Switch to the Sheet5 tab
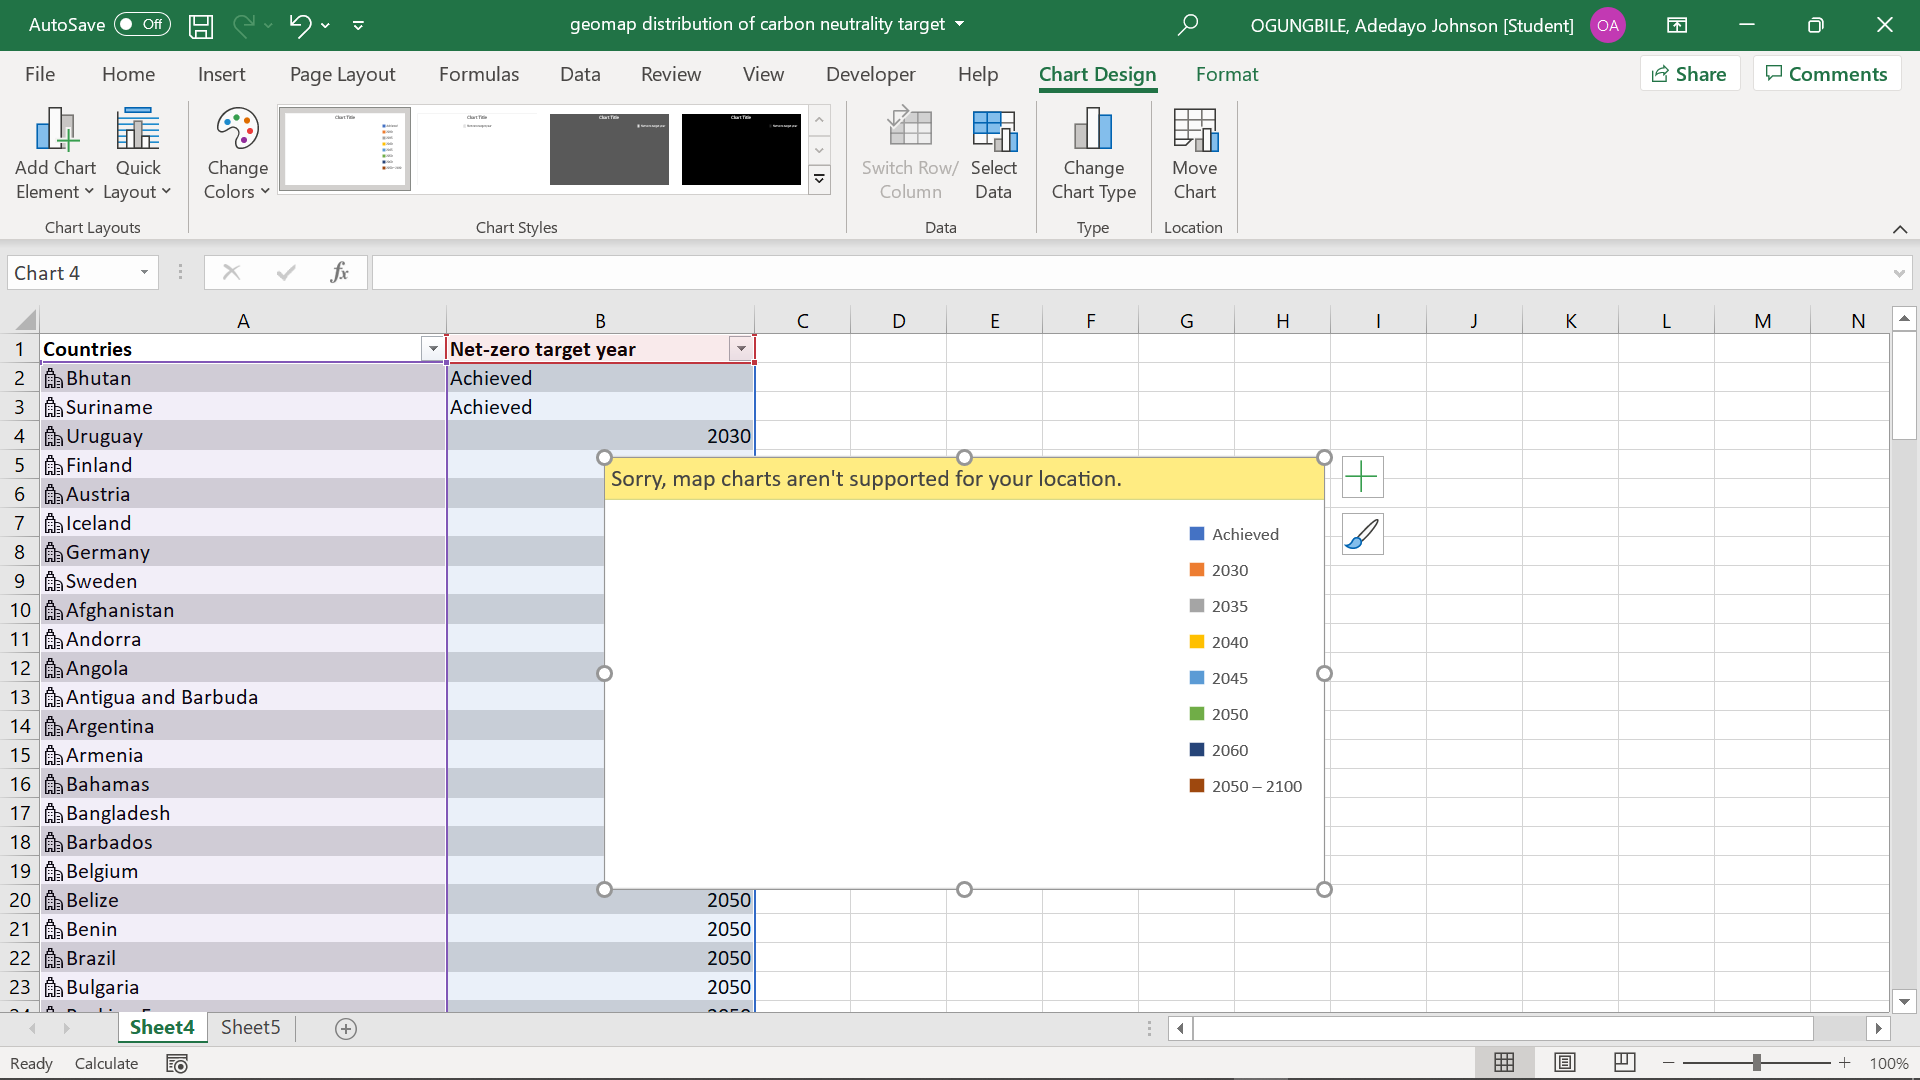The image size is (1920, 1080). (x=250, y=1027)
